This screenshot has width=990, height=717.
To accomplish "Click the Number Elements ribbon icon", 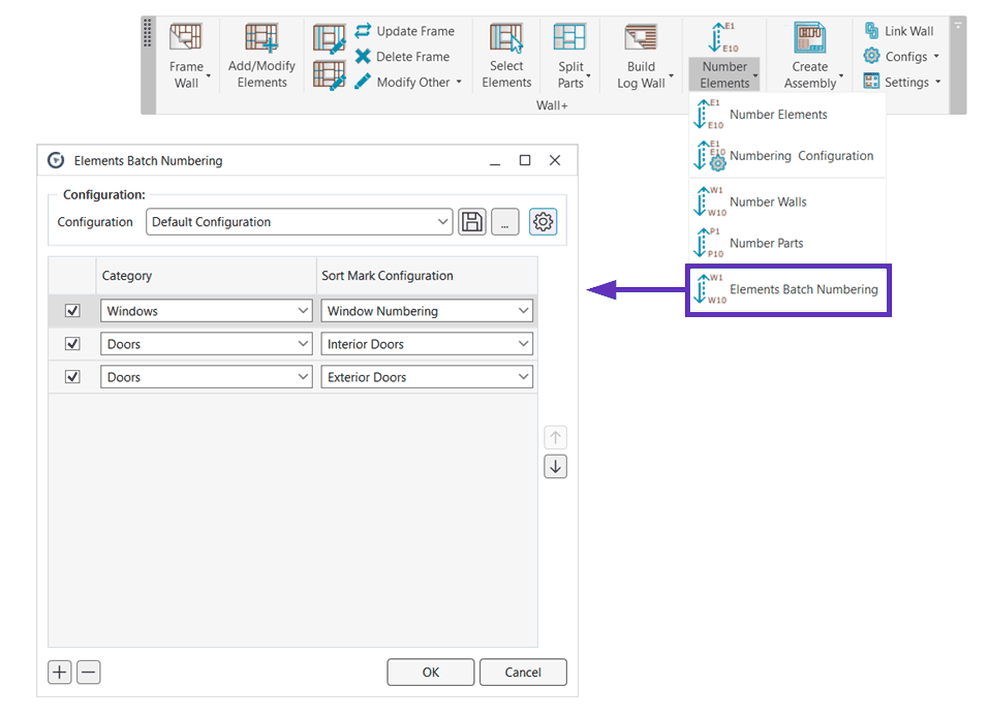I will tap(724, 38).
